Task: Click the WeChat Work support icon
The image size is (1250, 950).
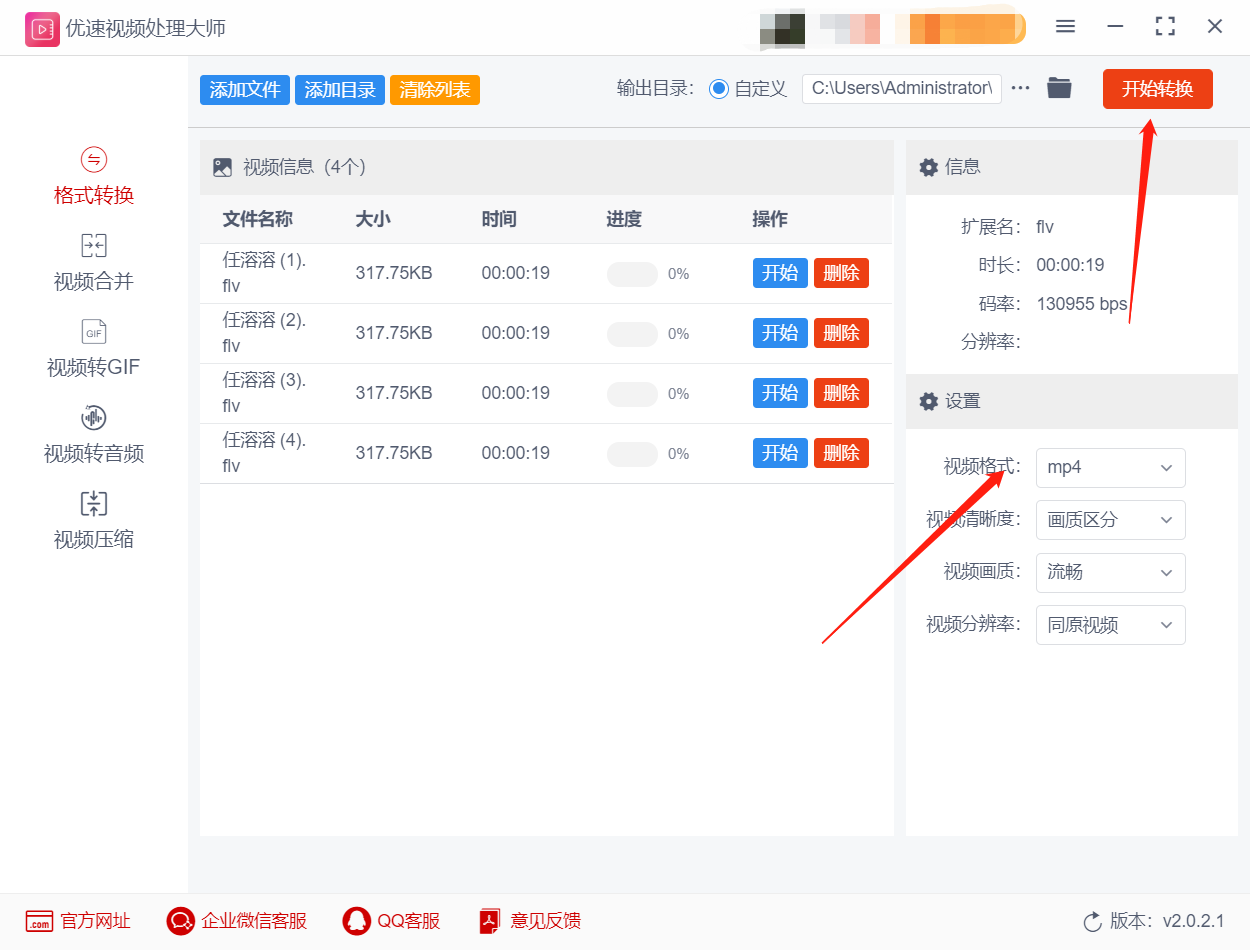Action: point(180,921)
